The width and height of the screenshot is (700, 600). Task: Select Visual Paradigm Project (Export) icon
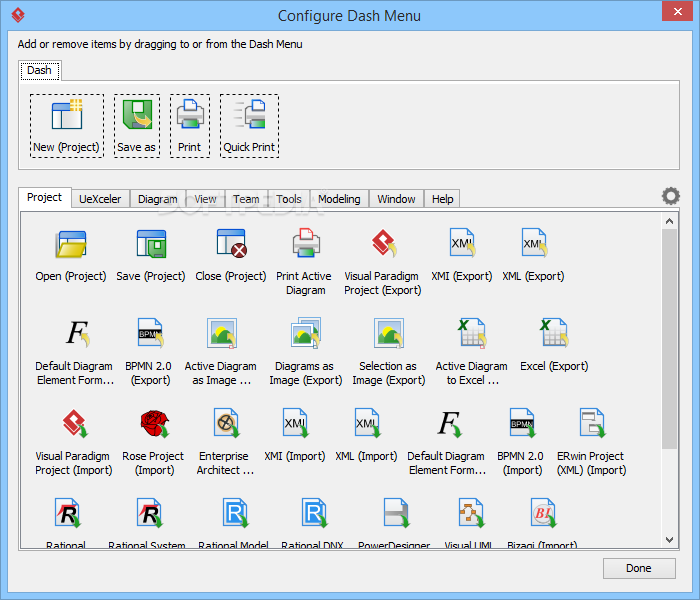383,243
